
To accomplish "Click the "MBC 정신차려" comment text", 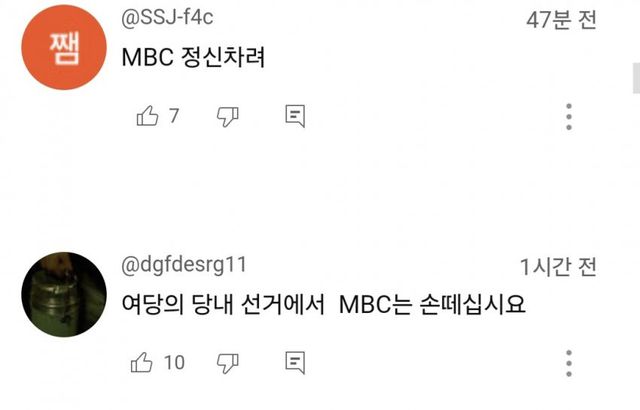I will (x=193, y=57).
